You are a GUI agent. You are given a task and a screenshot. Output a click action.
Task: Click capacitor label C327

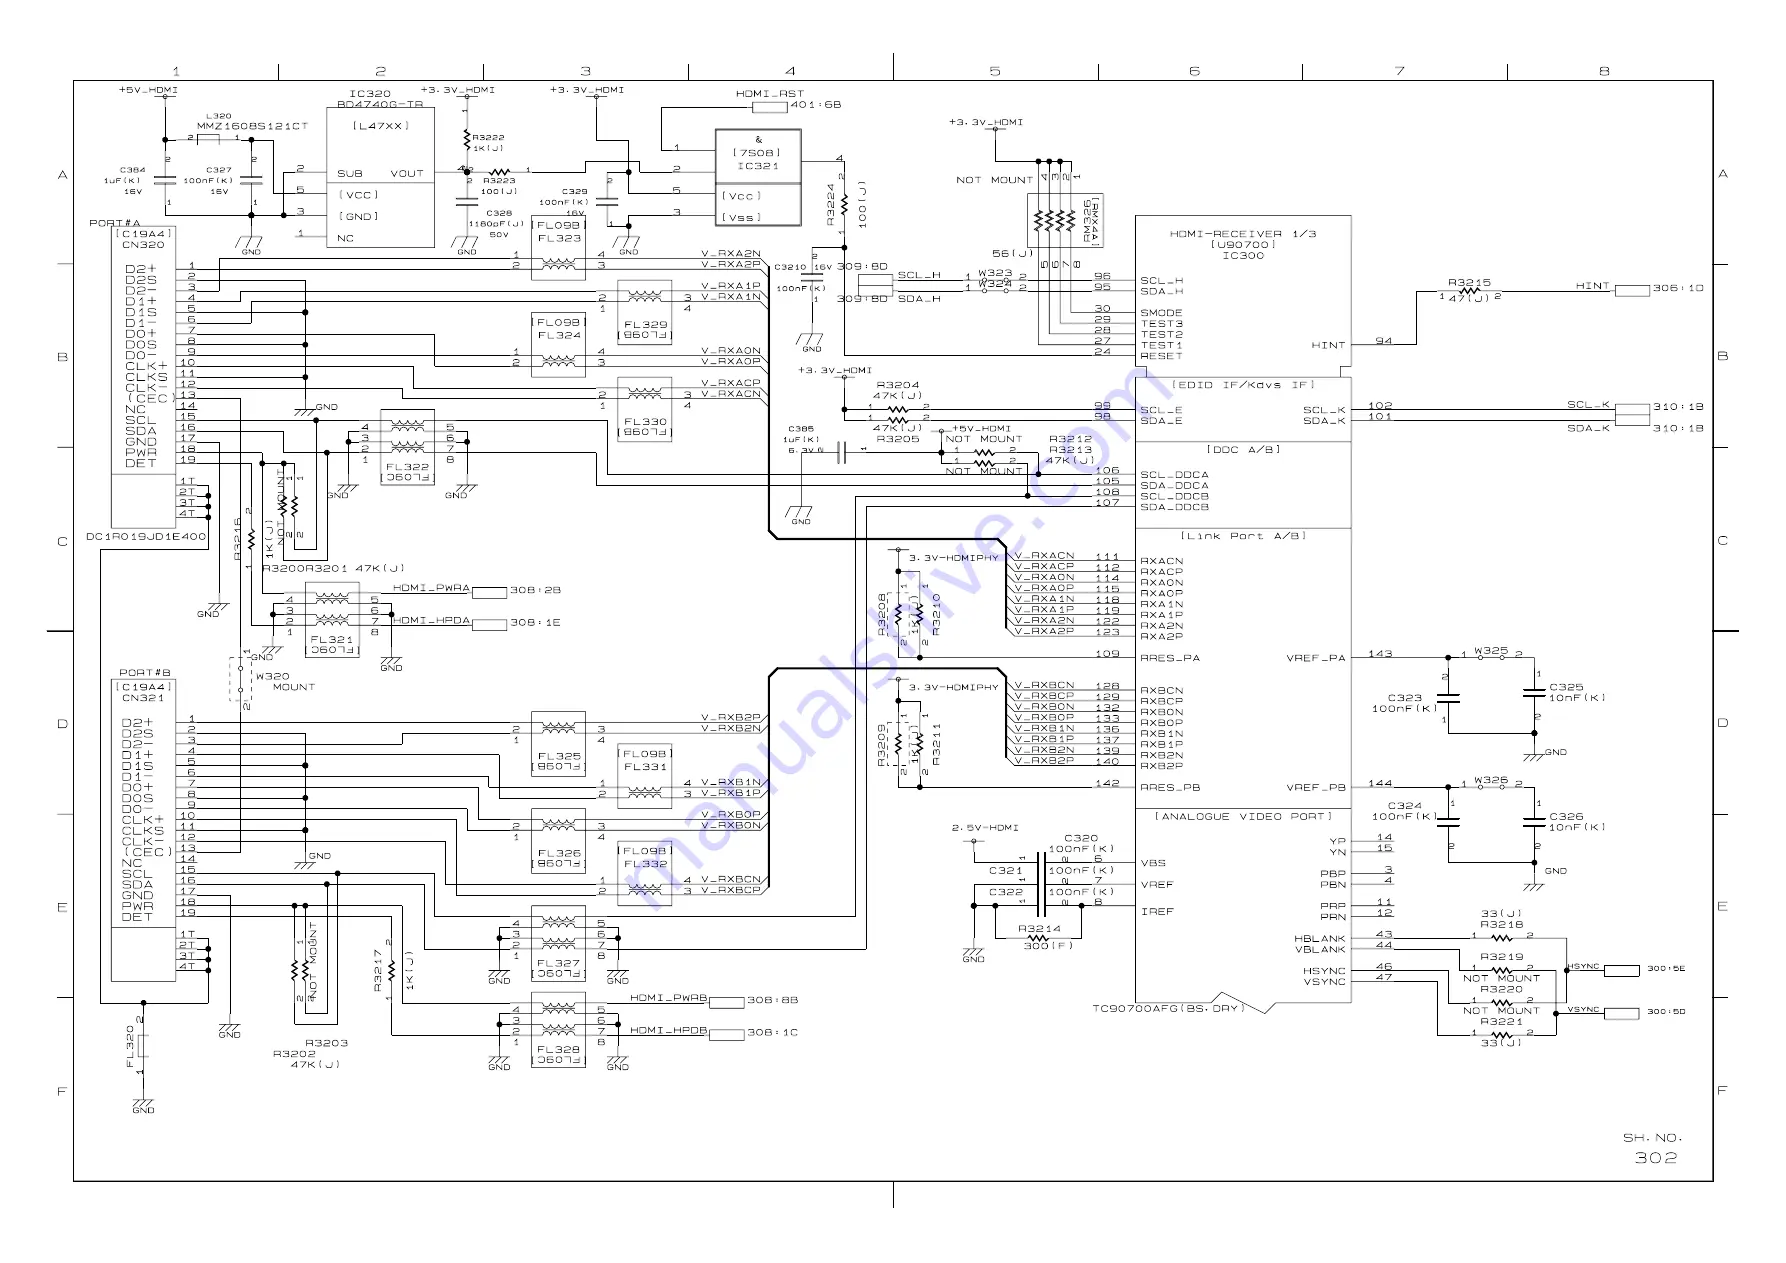(x=219, y=170)
